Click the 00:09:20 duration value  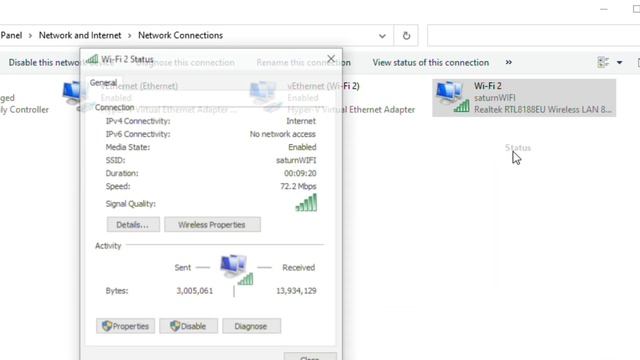(300, 173)
